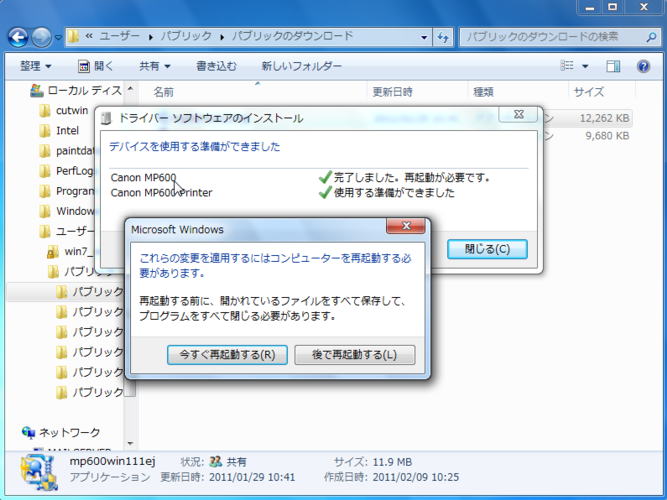This screenshot has width=667, height=500.
Task: Click the refresh button next to the address bar
Action: (x=443, y=37)
